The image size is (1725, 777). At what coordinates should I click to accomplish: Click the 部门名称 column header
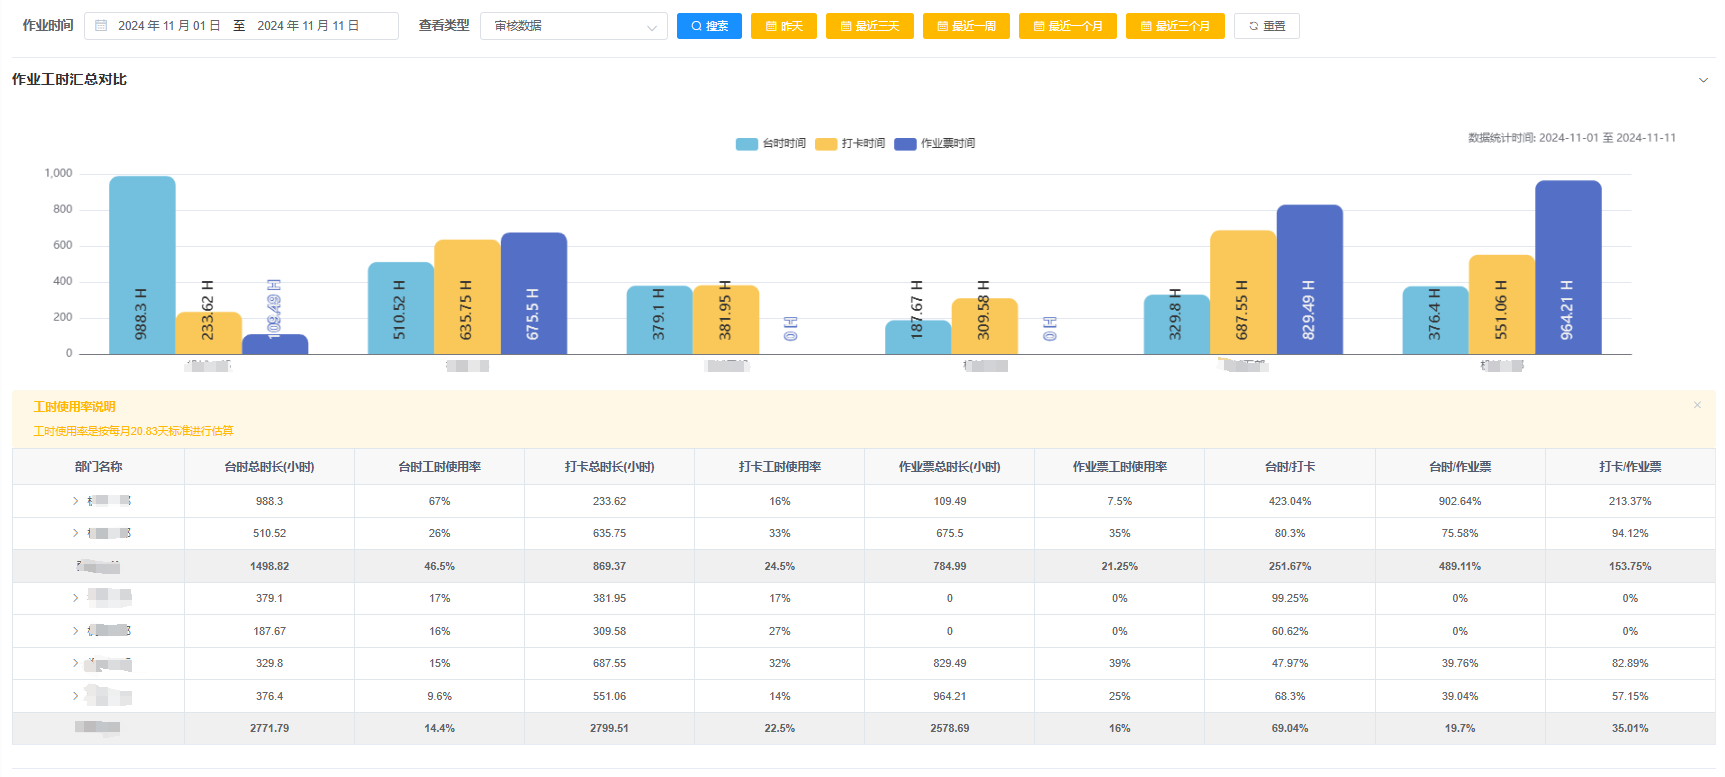point(98,467)
